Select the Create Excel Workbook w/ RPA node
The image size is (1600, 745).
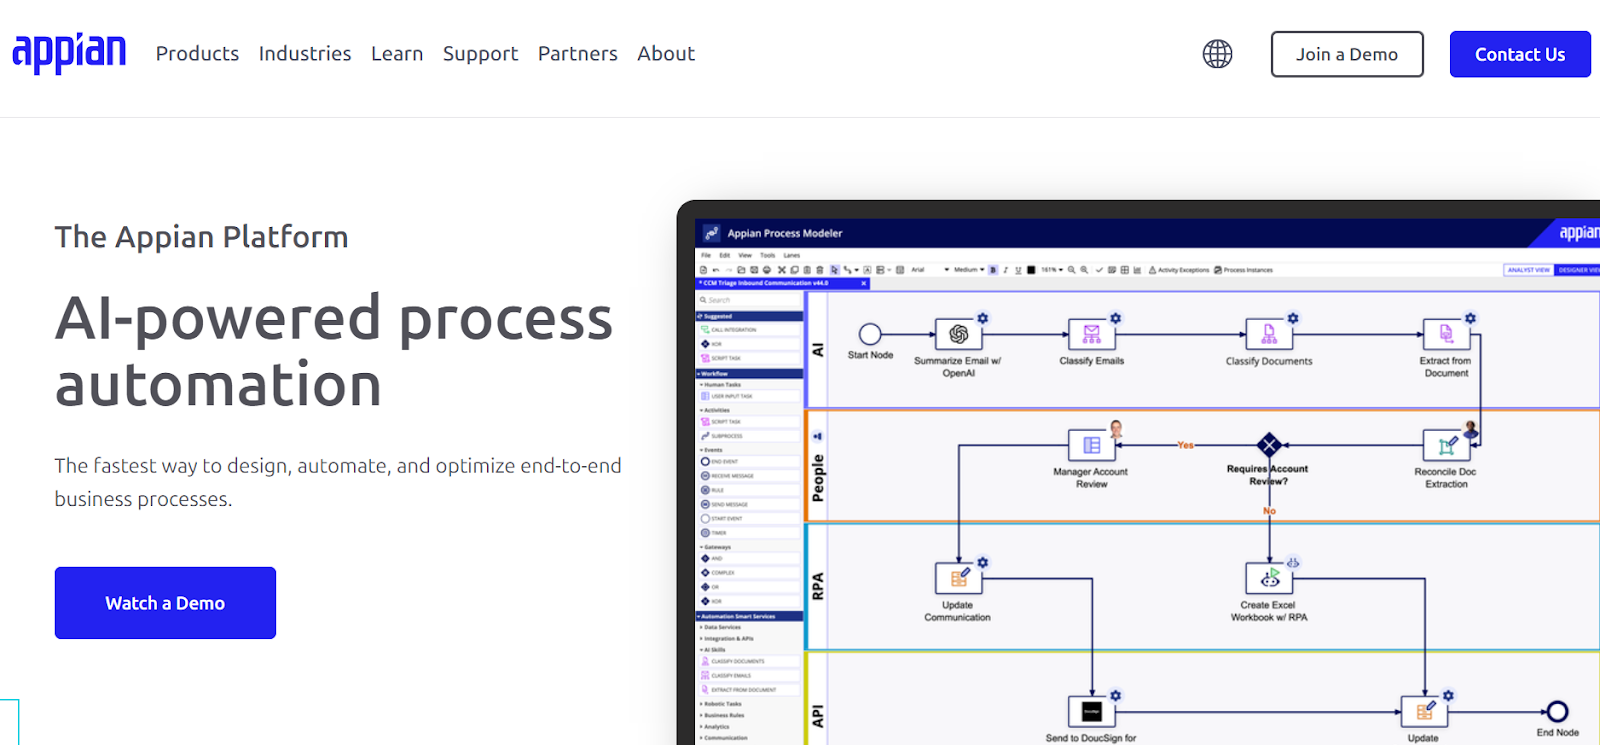(x=1269, y=578)
